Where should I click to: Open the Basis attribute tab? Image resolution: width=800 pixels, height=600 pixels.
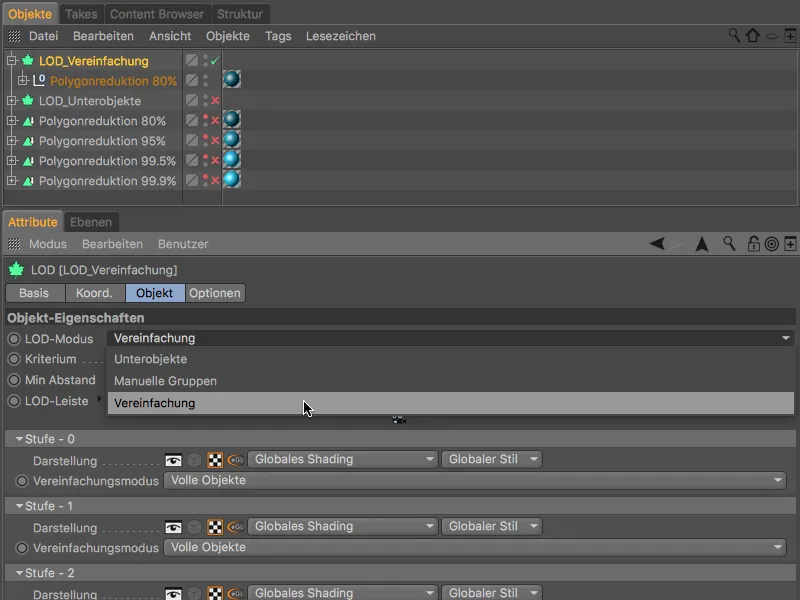click(x=34, y=293)
